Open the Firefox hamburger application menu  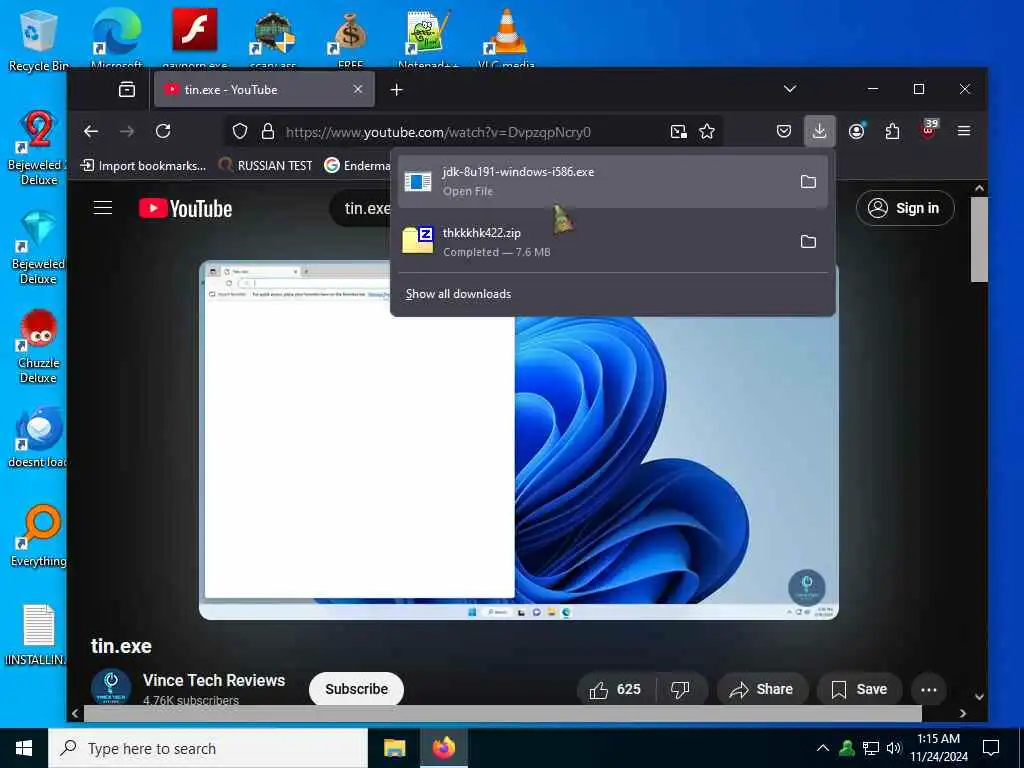point(963,131)
